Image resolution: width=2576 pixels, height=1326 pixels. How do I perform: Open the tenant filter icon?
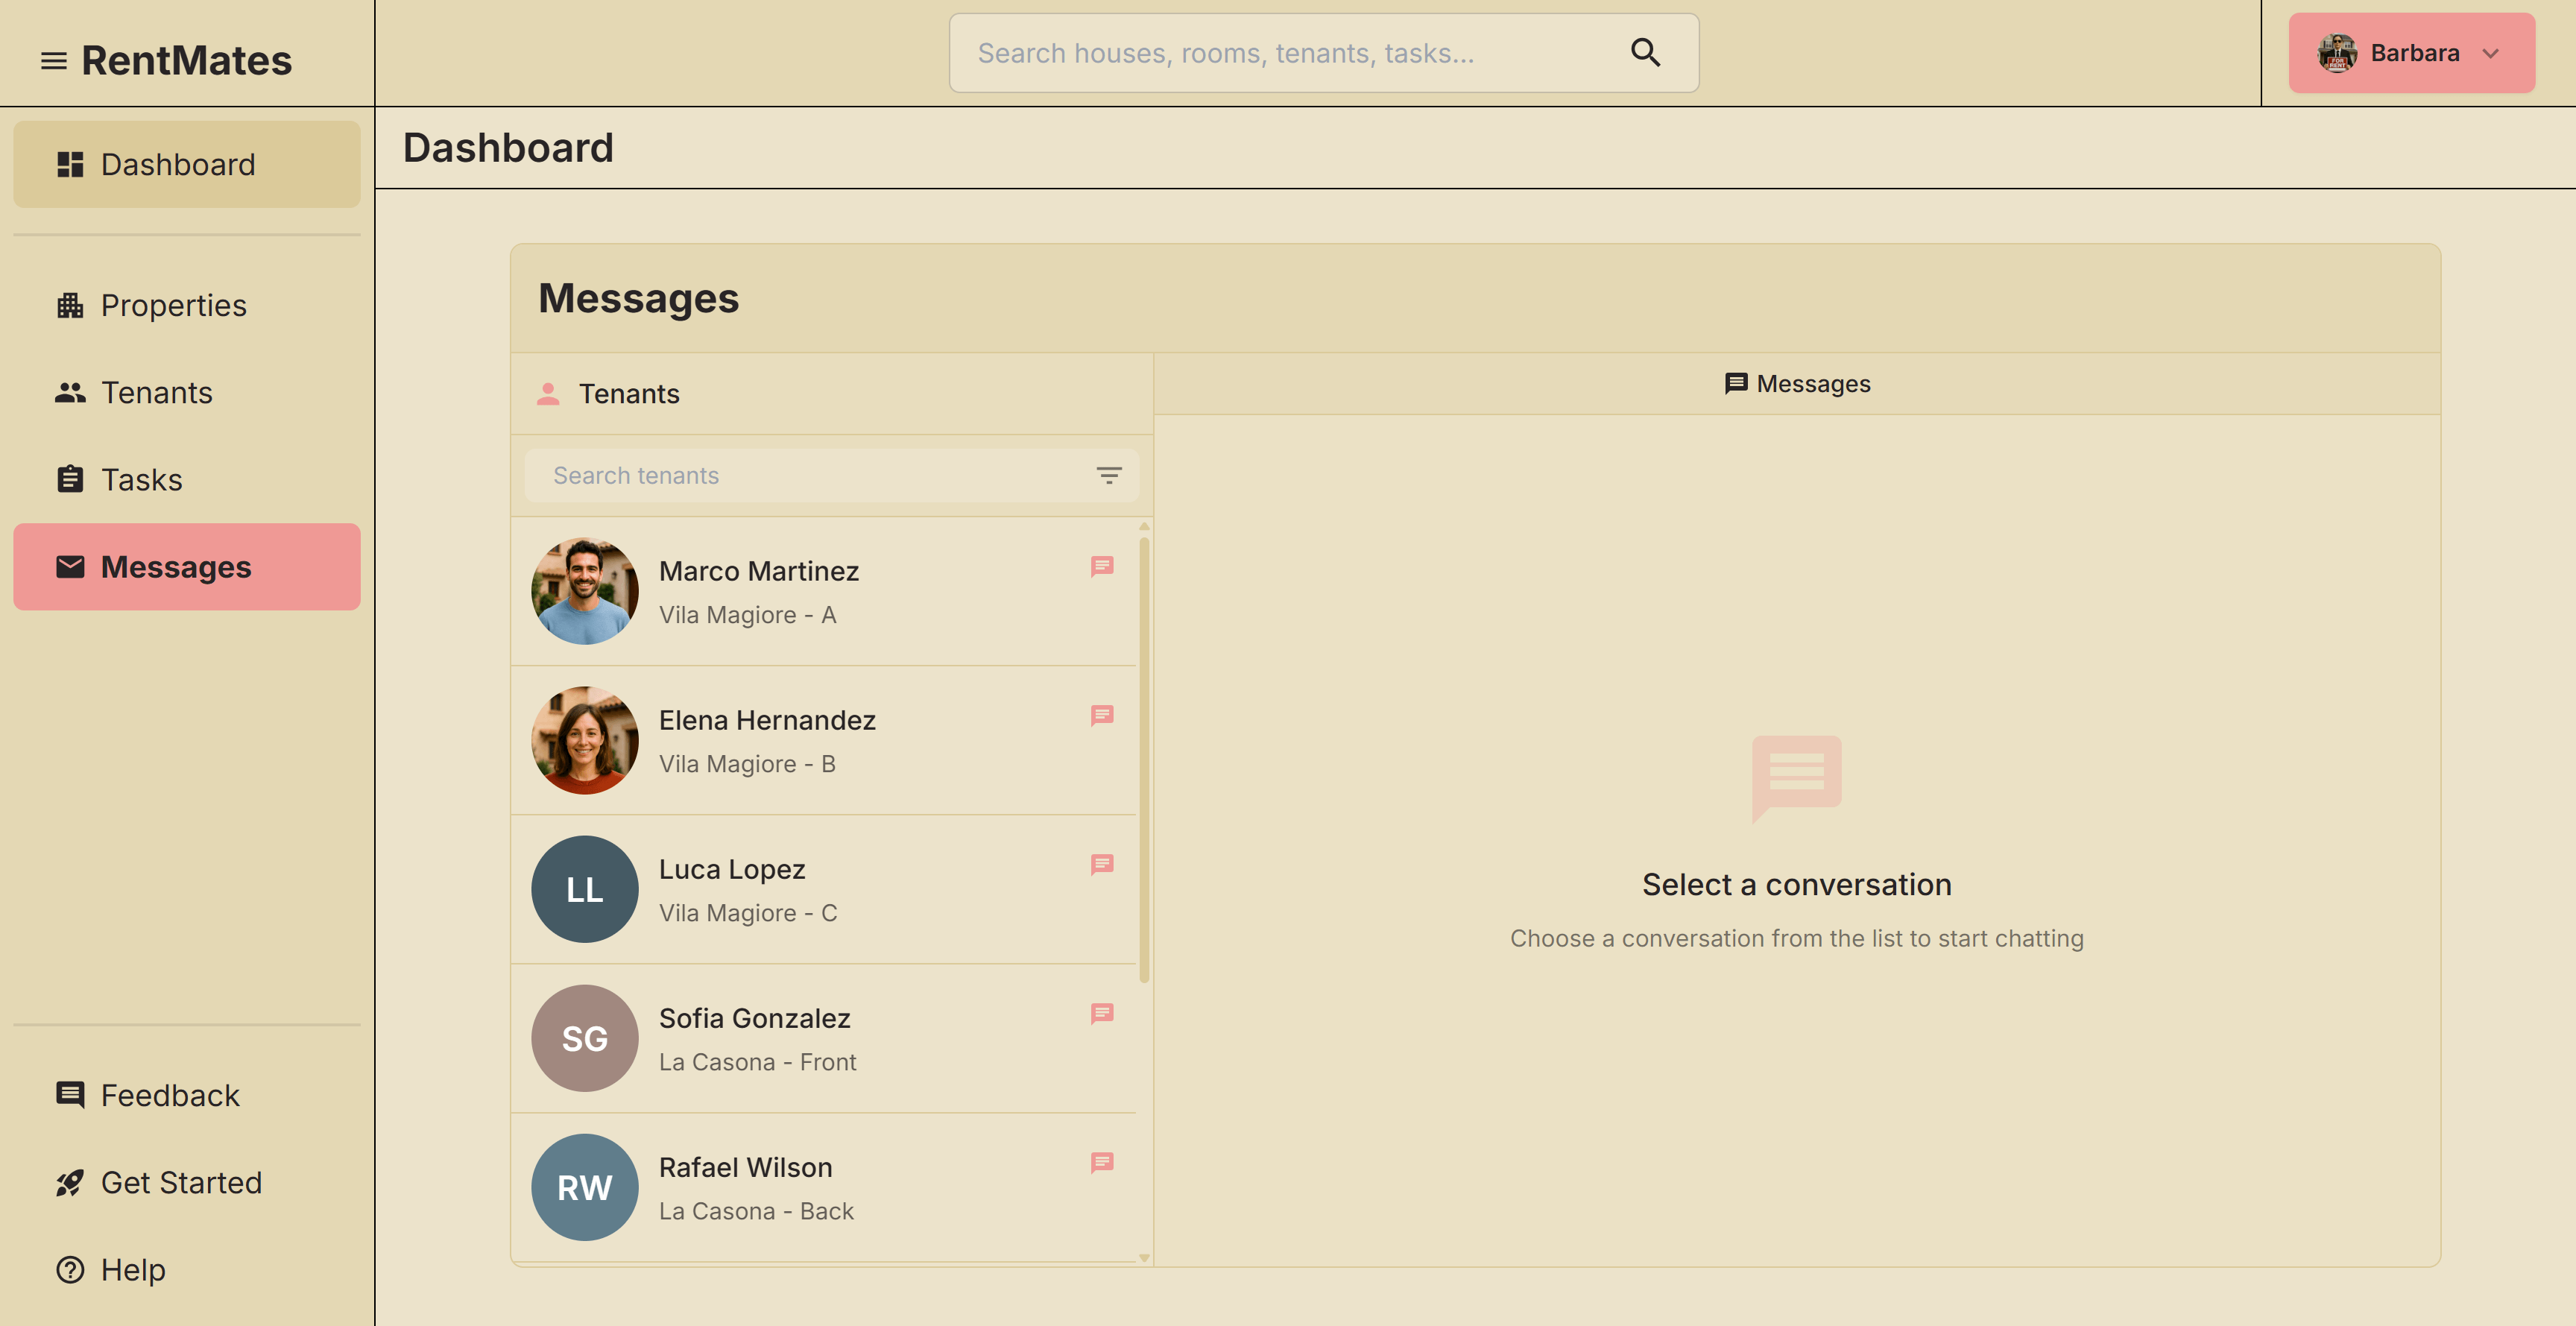(x=1109, y=476)
